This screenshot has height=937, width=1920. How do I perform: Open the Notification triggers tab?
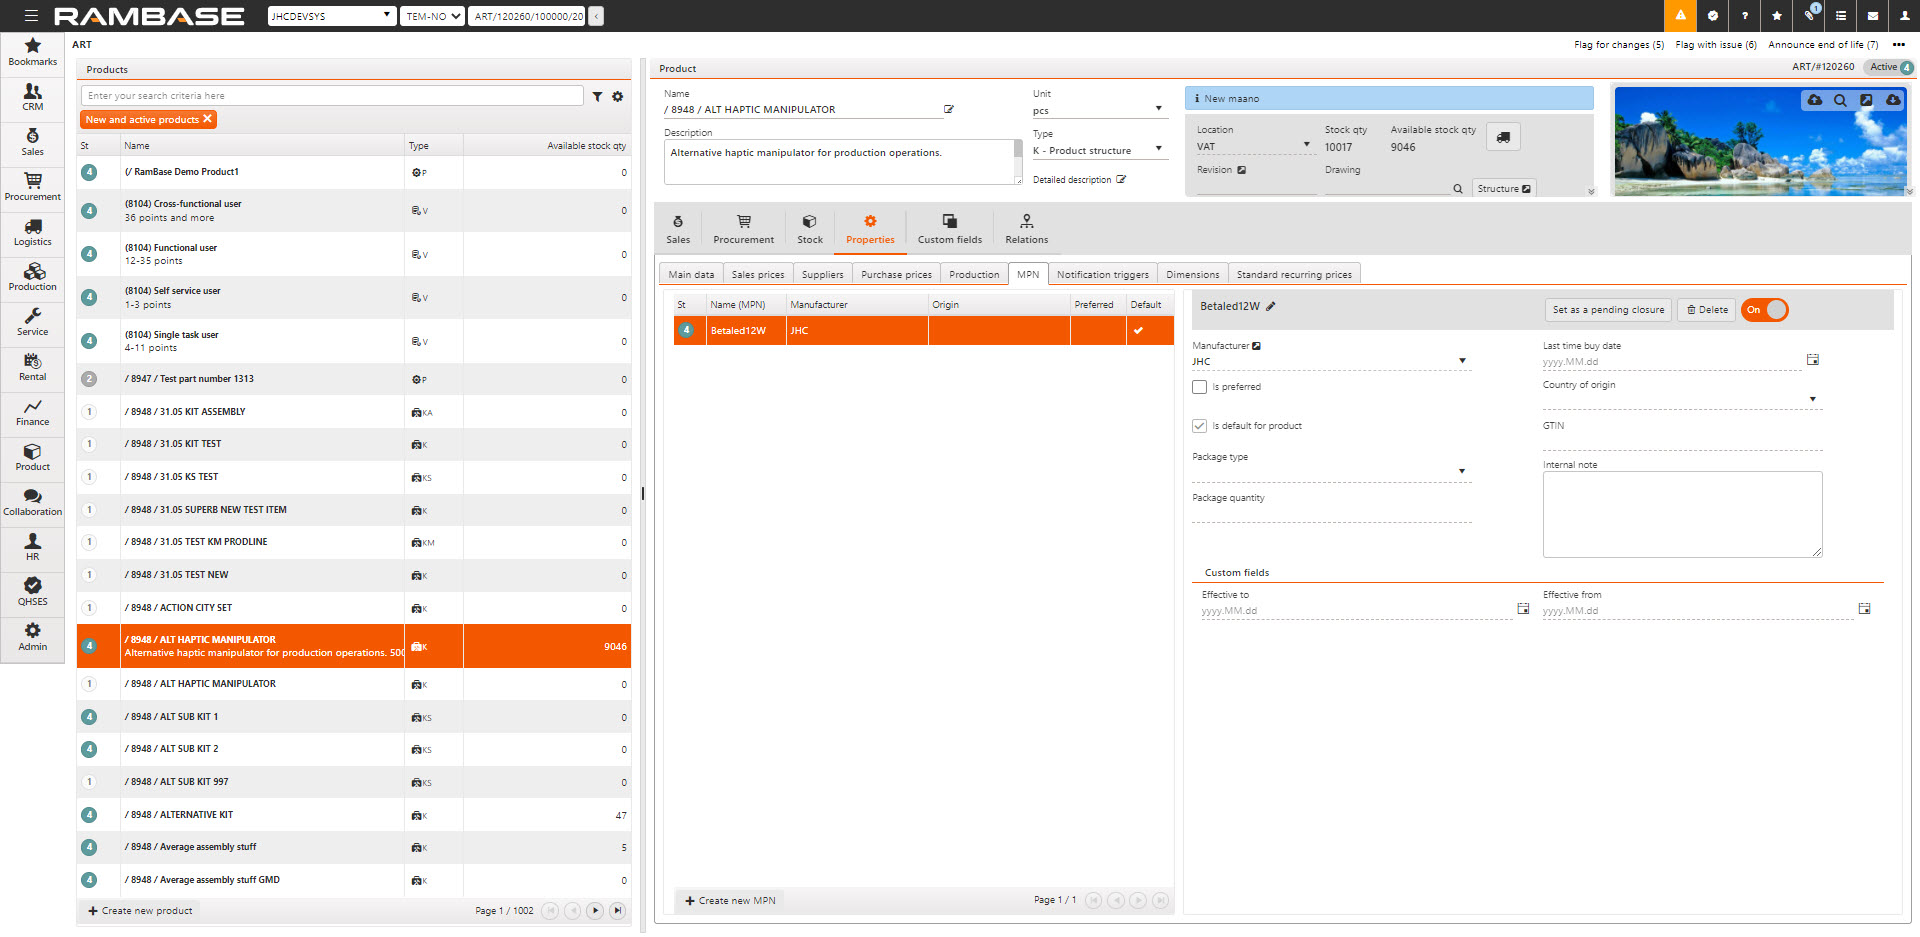[1102, 275]
